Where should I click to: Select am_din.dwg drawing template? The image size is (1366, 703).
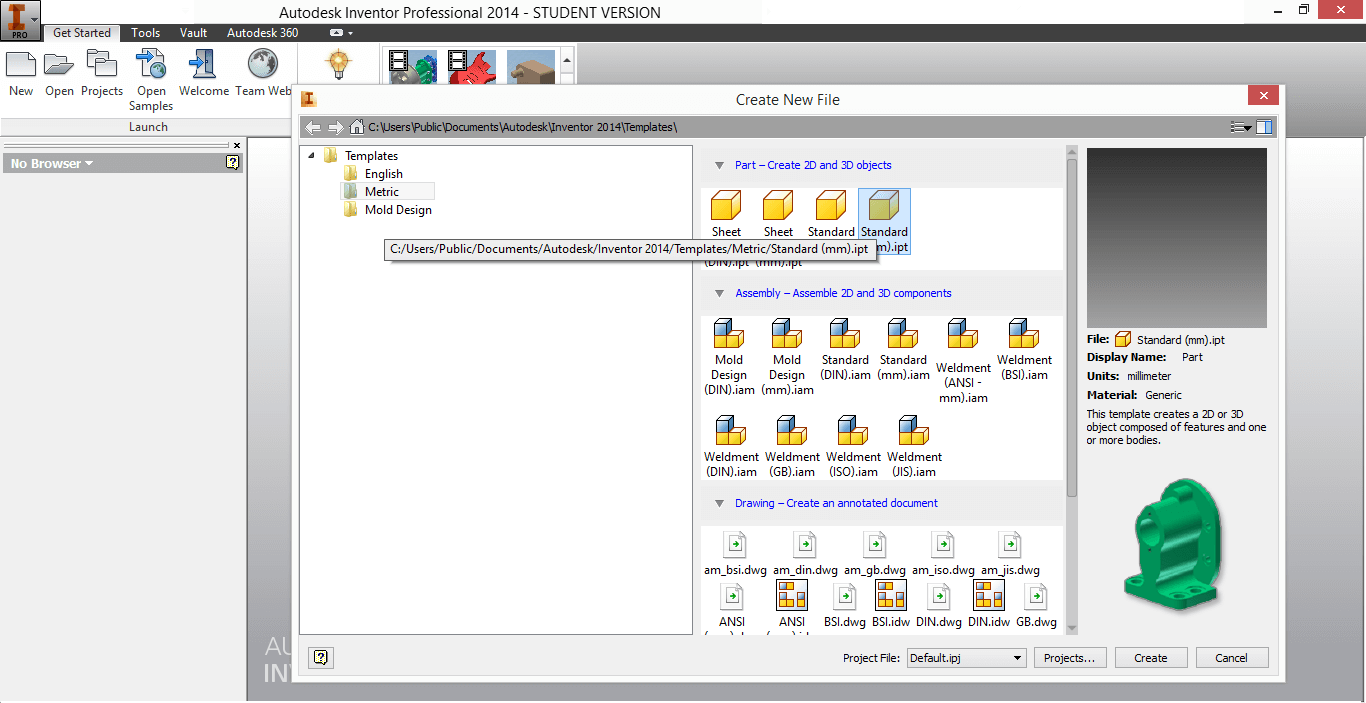pyautogui.click(x=805, y=554)
